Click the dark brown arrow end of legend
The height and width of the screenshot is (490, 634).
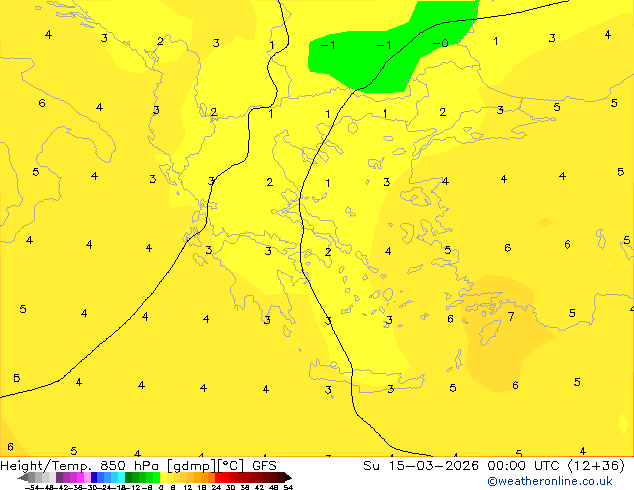(287, 477)
